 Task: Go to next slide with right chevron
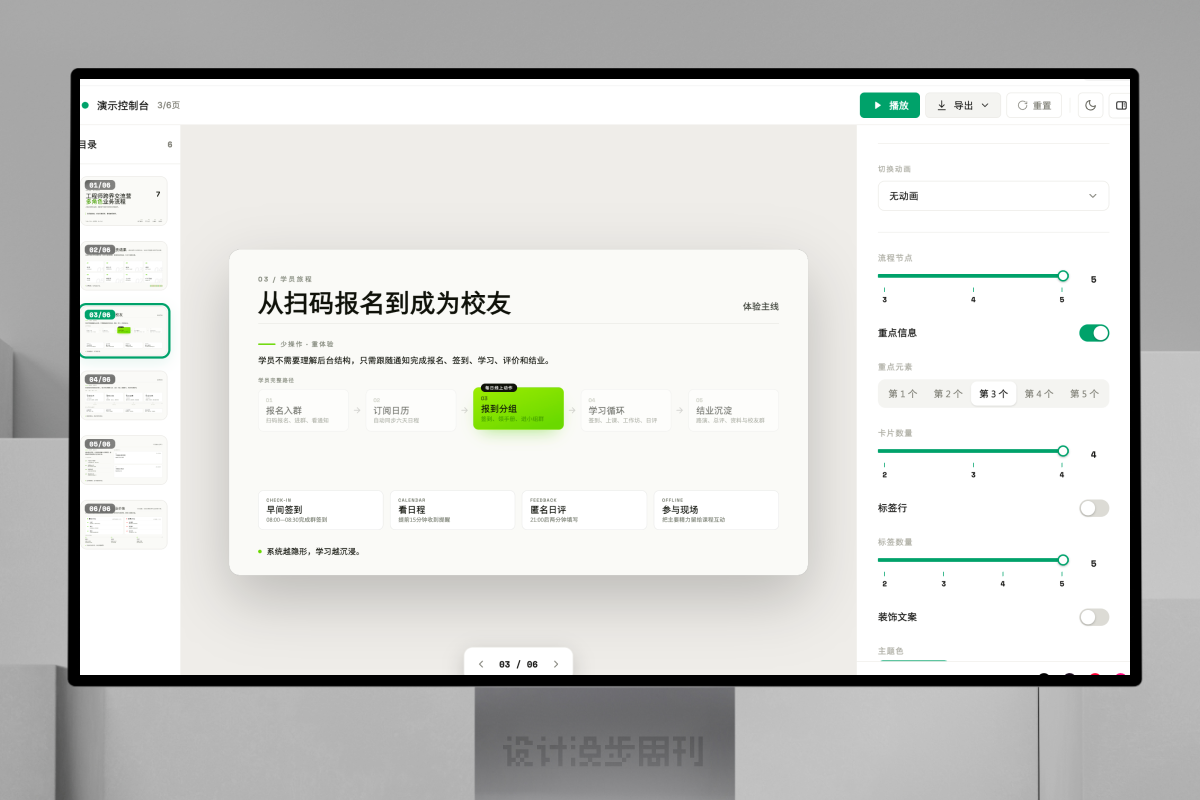pos(556,664)
